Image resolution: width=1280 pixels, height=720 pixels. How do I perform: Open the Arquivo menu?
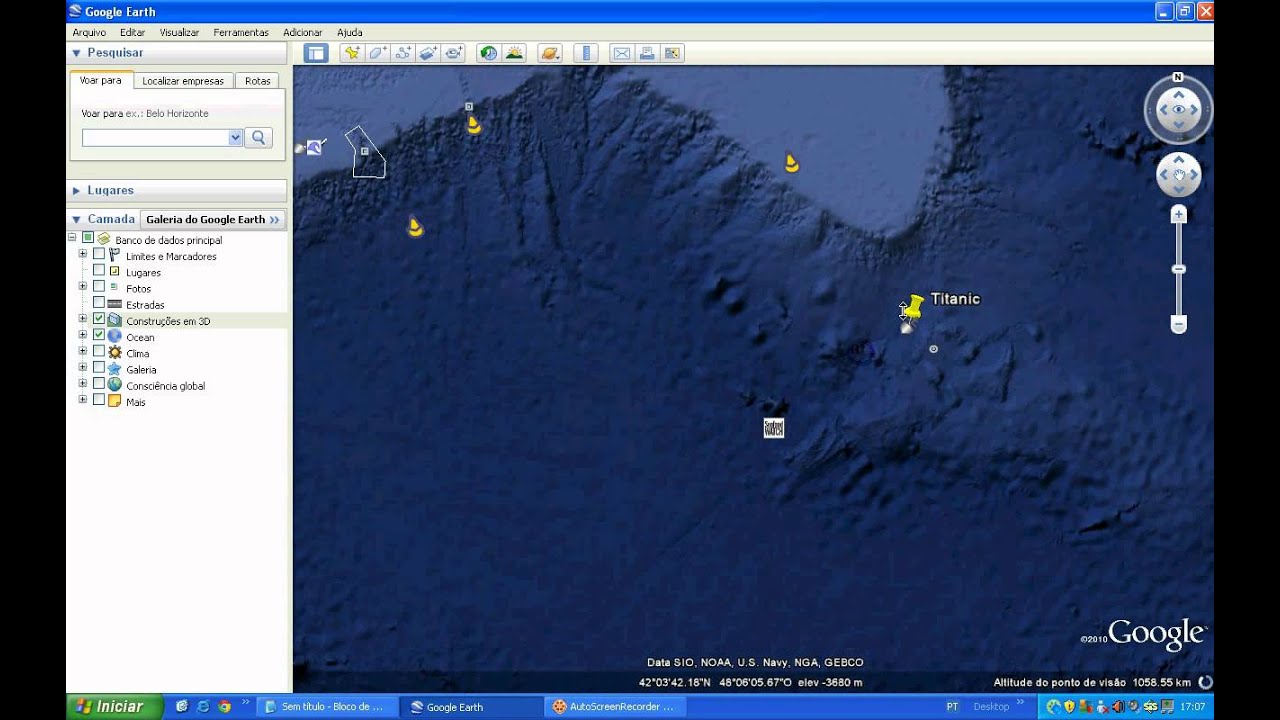[x=89, y=32]
